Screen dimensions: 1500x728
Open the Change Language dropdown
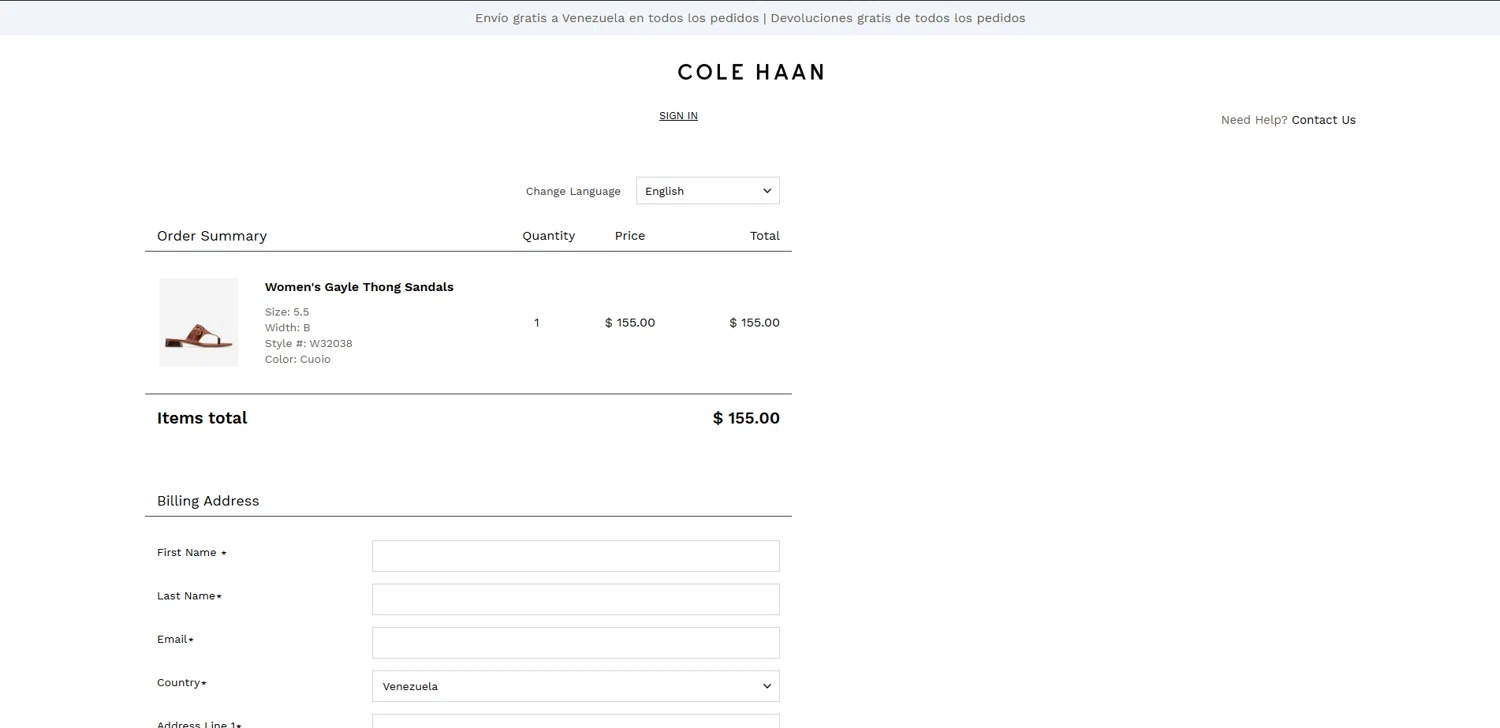point(708,191)
